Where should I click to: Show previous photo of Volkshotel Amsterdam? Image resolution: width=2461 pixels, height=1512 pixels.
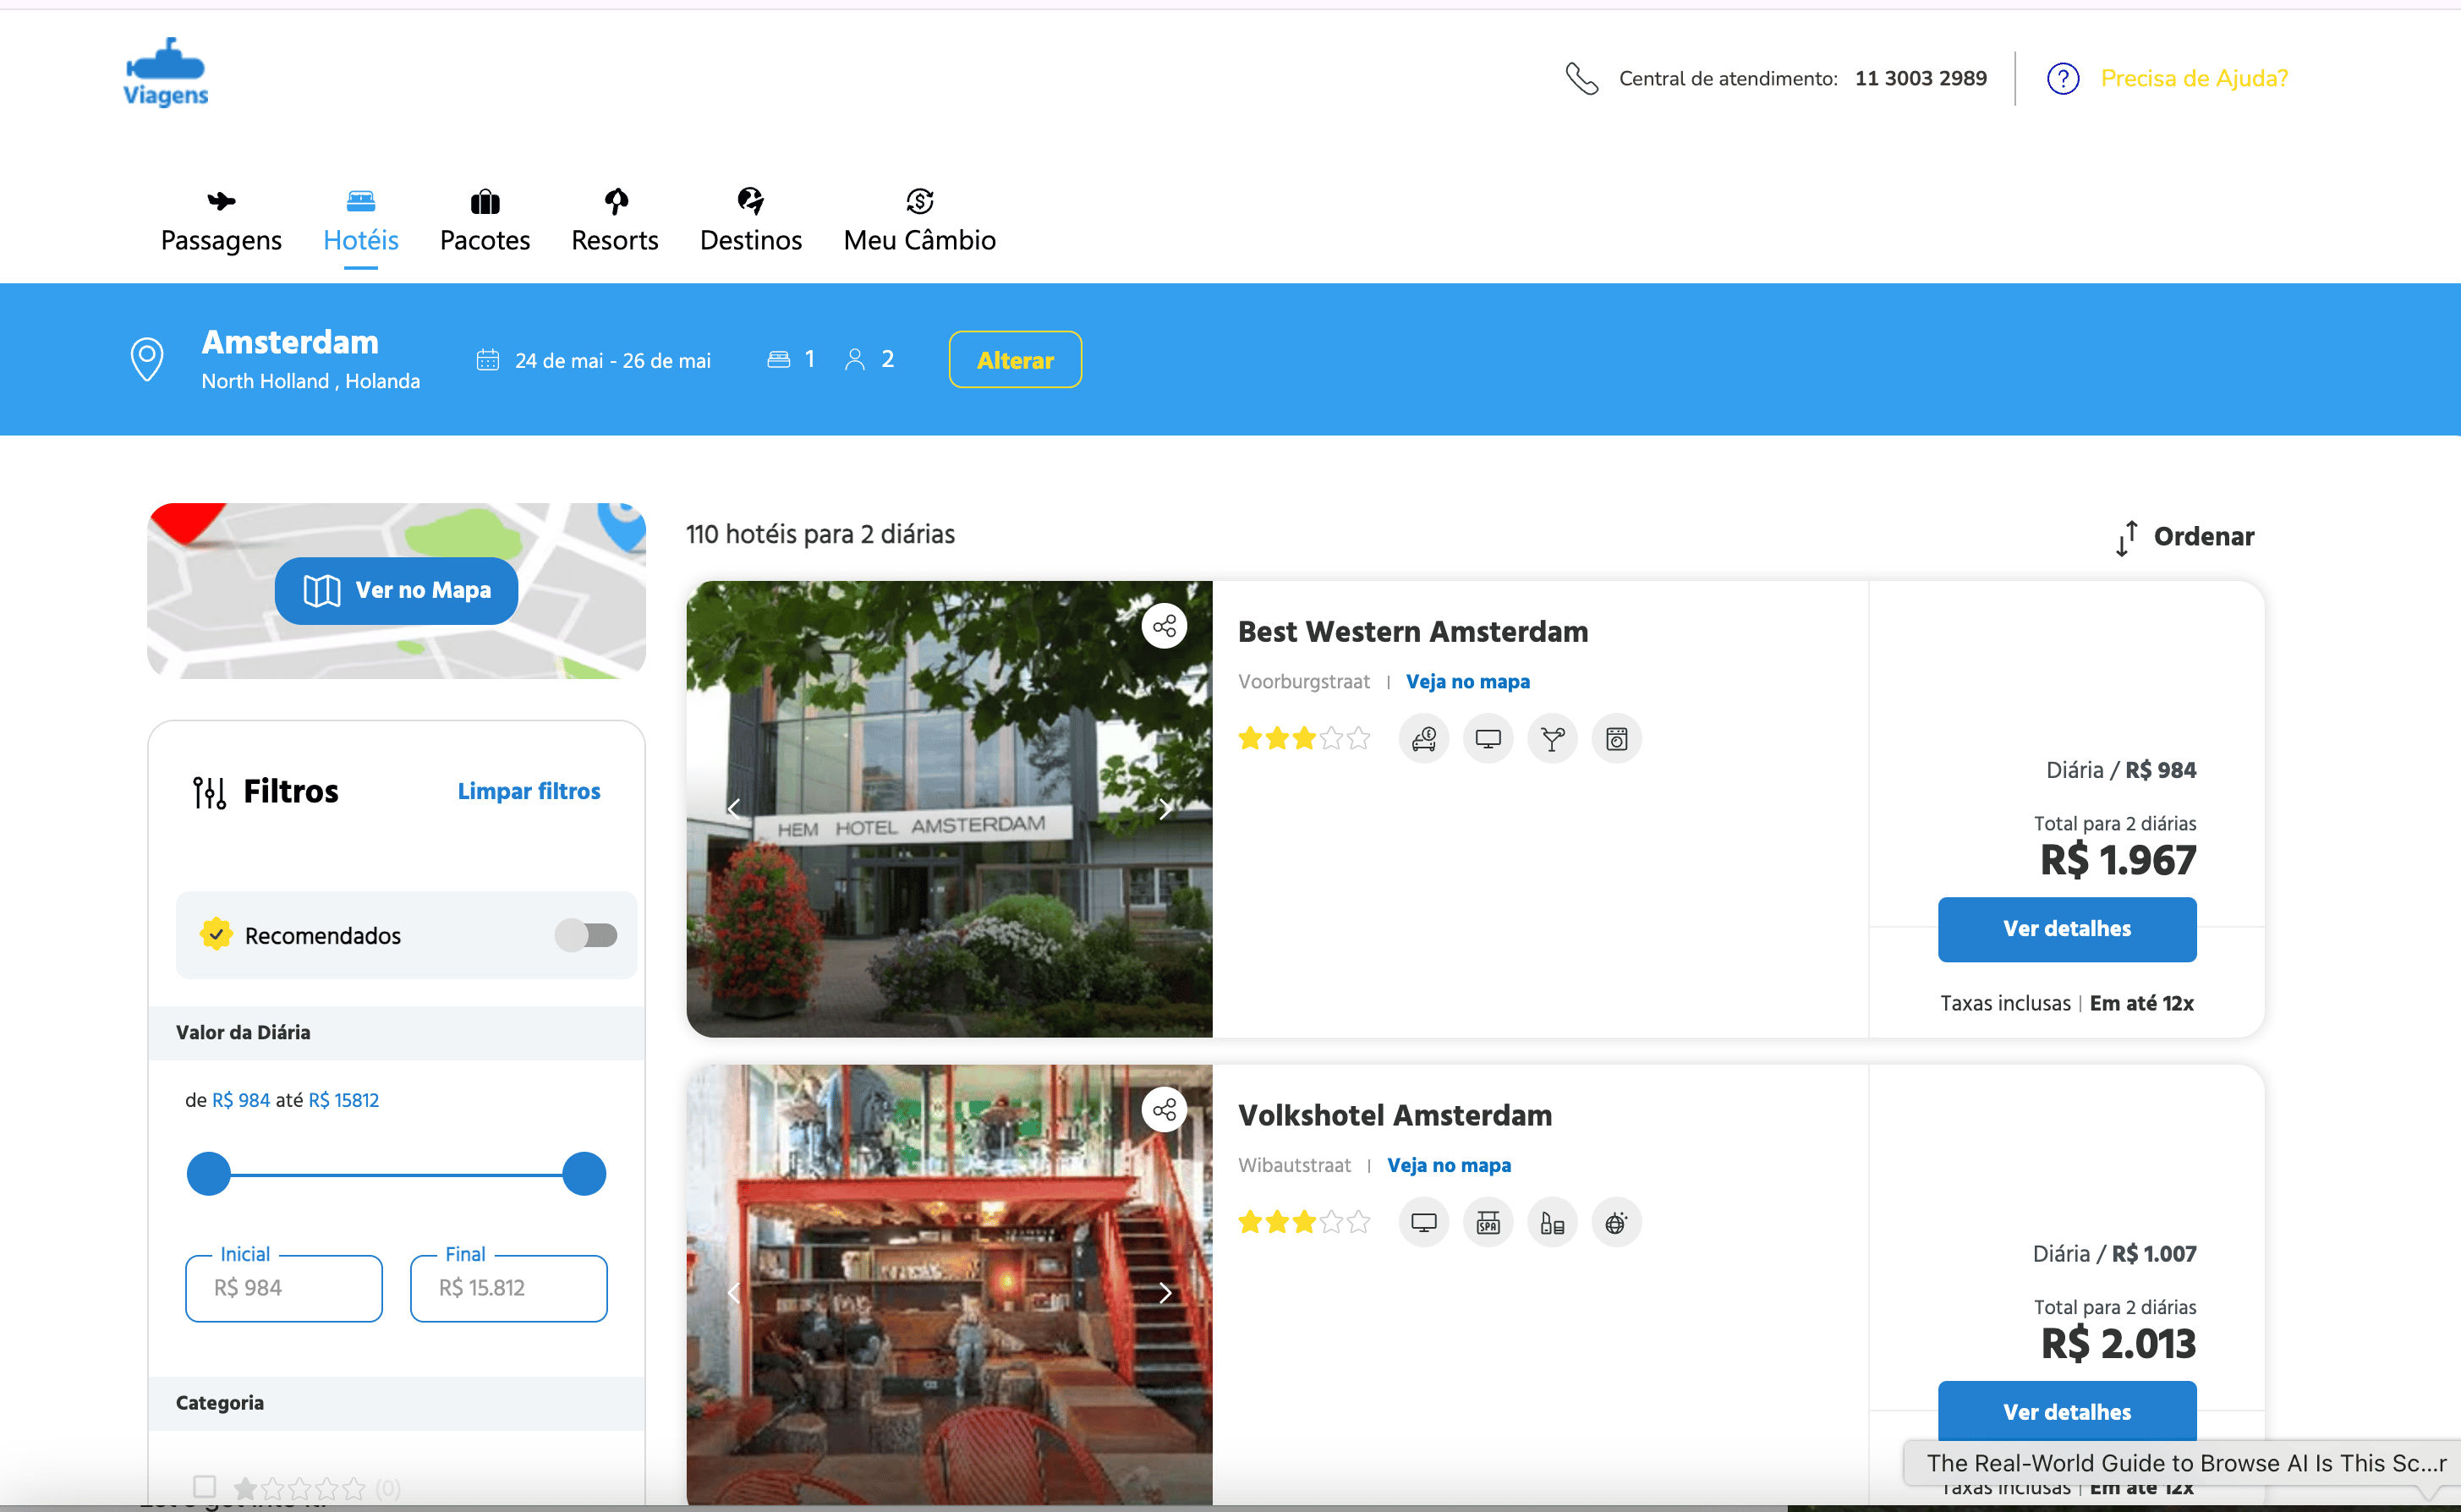pyautogui.click(x=734, y=1293)
